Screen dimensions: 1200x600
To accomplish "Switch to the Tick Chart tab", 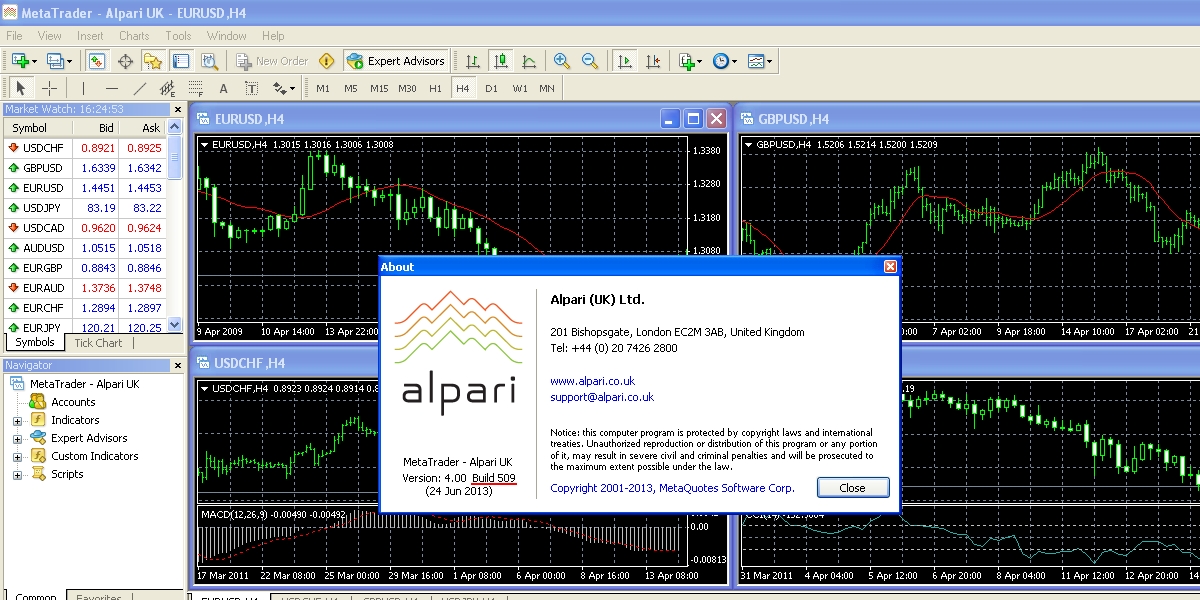I will [x=98, y=343].
